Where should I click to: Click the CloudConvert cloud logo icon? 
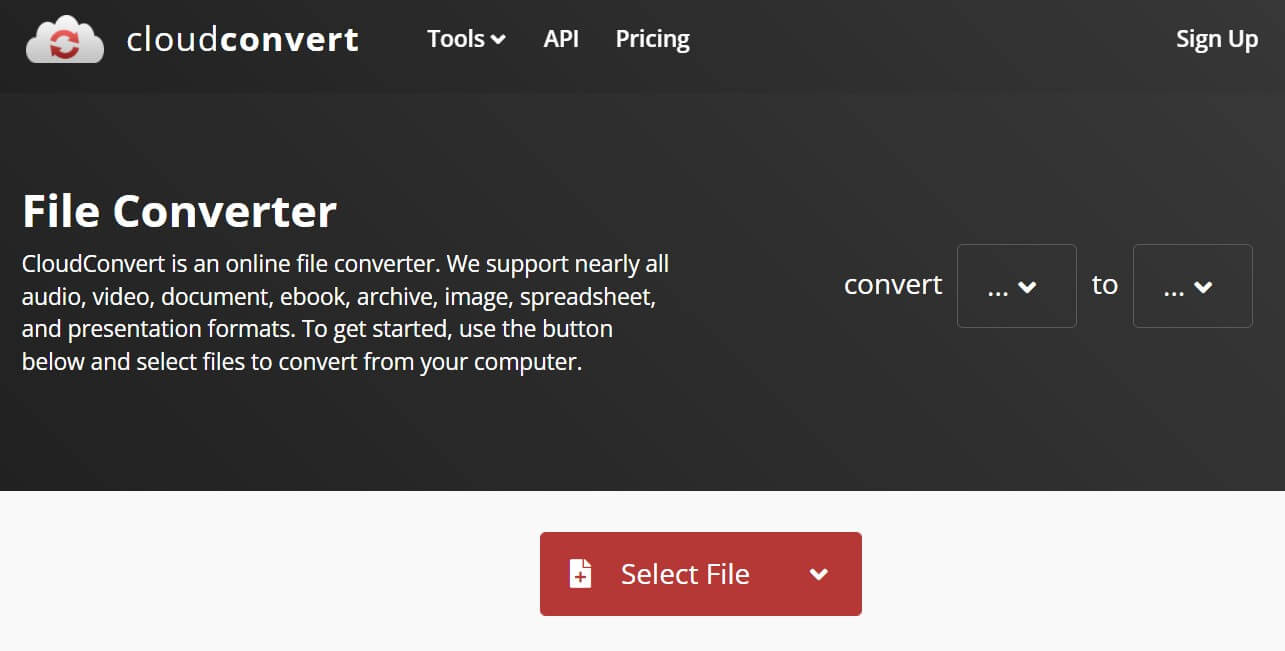64,38
